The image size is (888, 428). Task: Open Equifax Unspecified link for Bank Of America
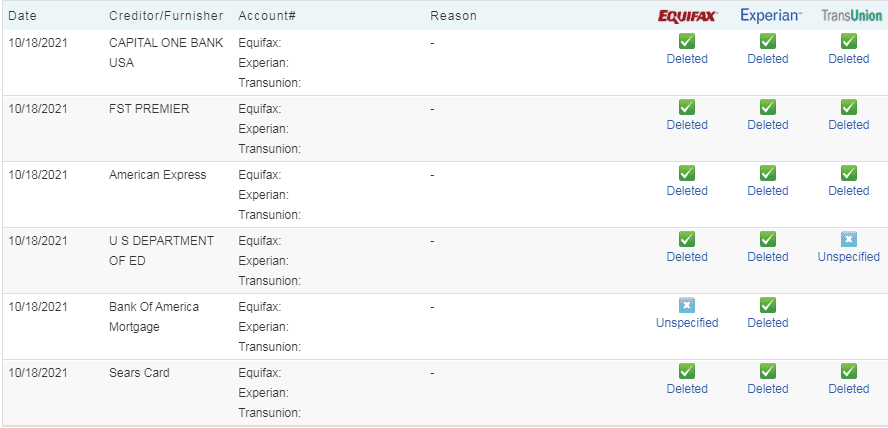point(687,323)
